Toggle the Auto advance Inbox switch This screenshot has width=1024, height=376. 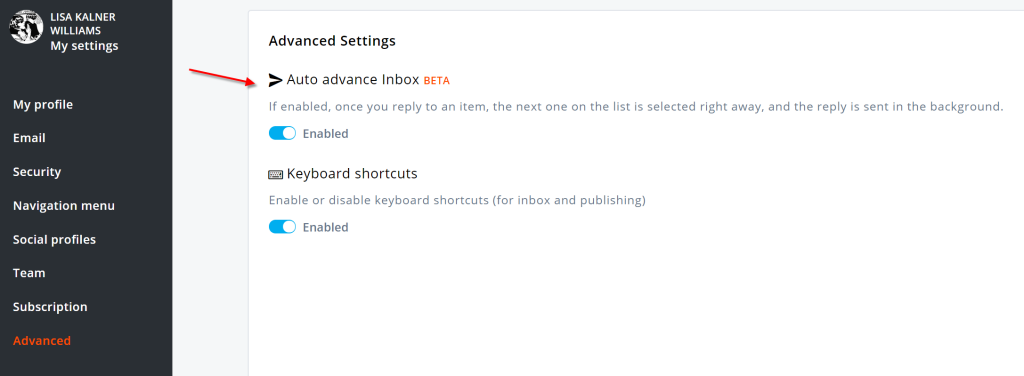pyautogui.click(x=282, y=133)
